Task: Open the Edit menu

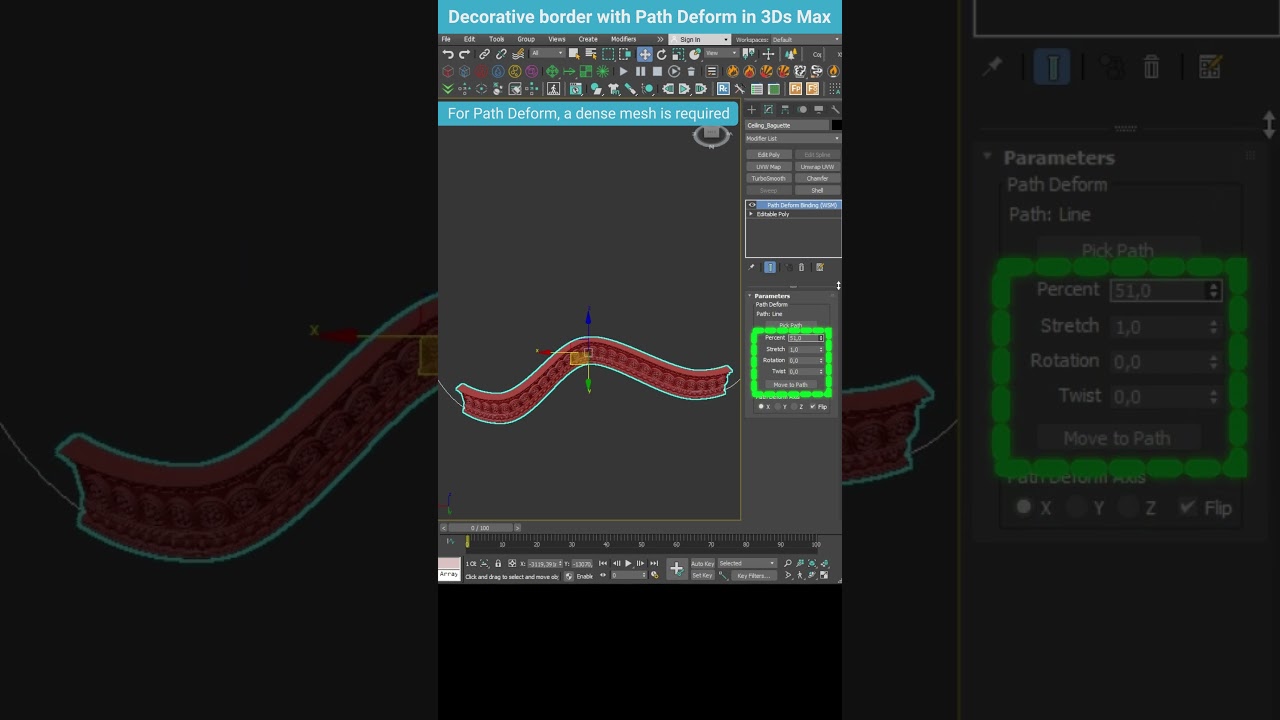Action: click(469, 39)
